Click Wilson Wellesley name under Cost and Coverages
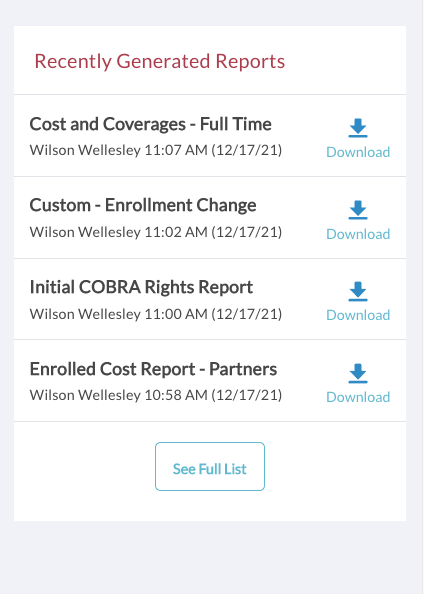Viewport: 424px width, 594px height. coord(85,150)
